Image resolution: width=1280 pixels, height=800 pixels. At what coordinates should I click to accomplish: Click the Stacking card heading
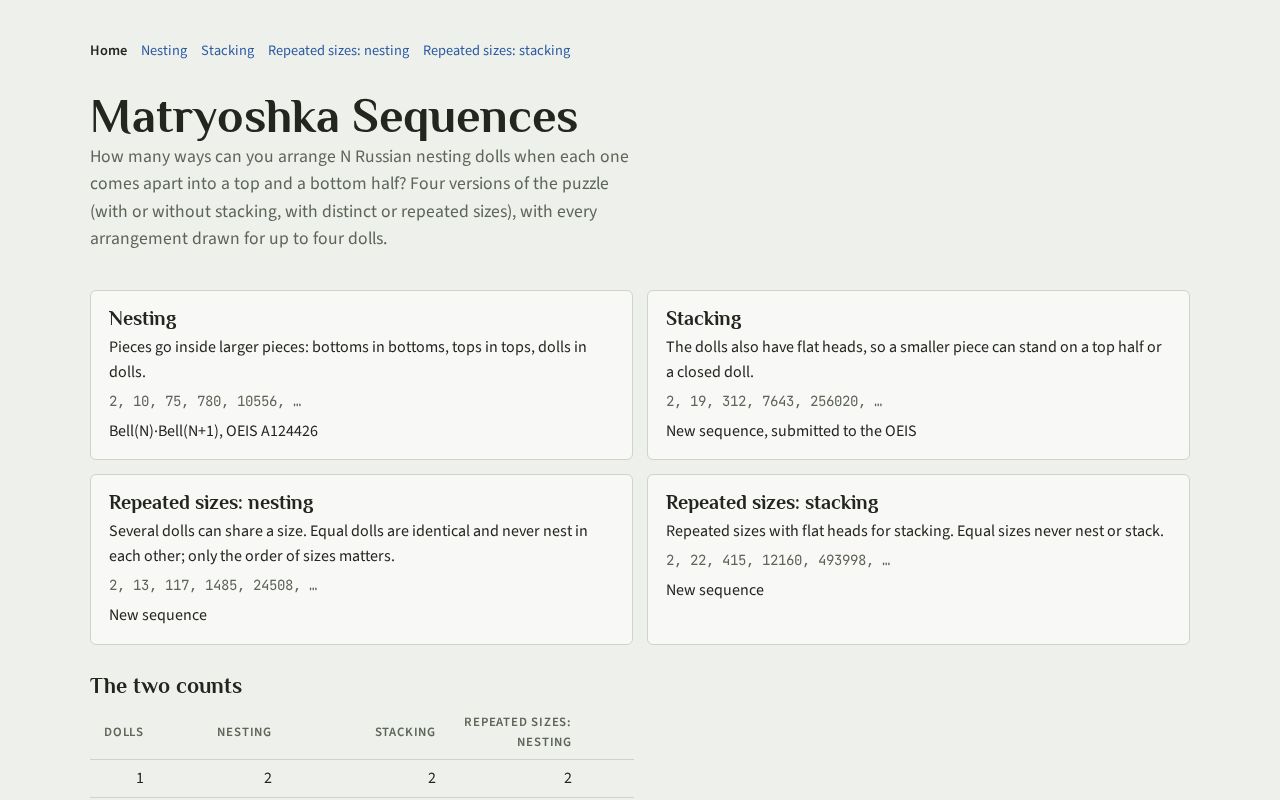point(703,318)
